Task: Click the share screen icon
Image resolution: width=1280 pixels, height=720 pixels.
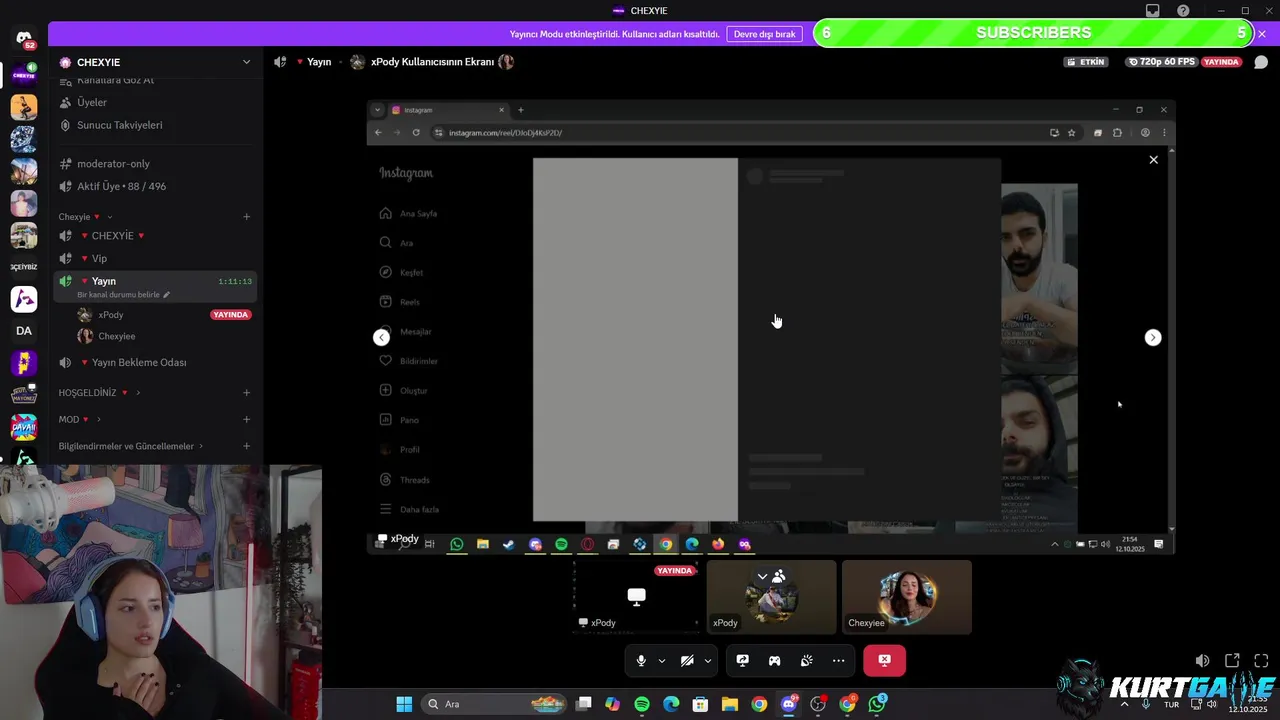Action: [742, 661]
